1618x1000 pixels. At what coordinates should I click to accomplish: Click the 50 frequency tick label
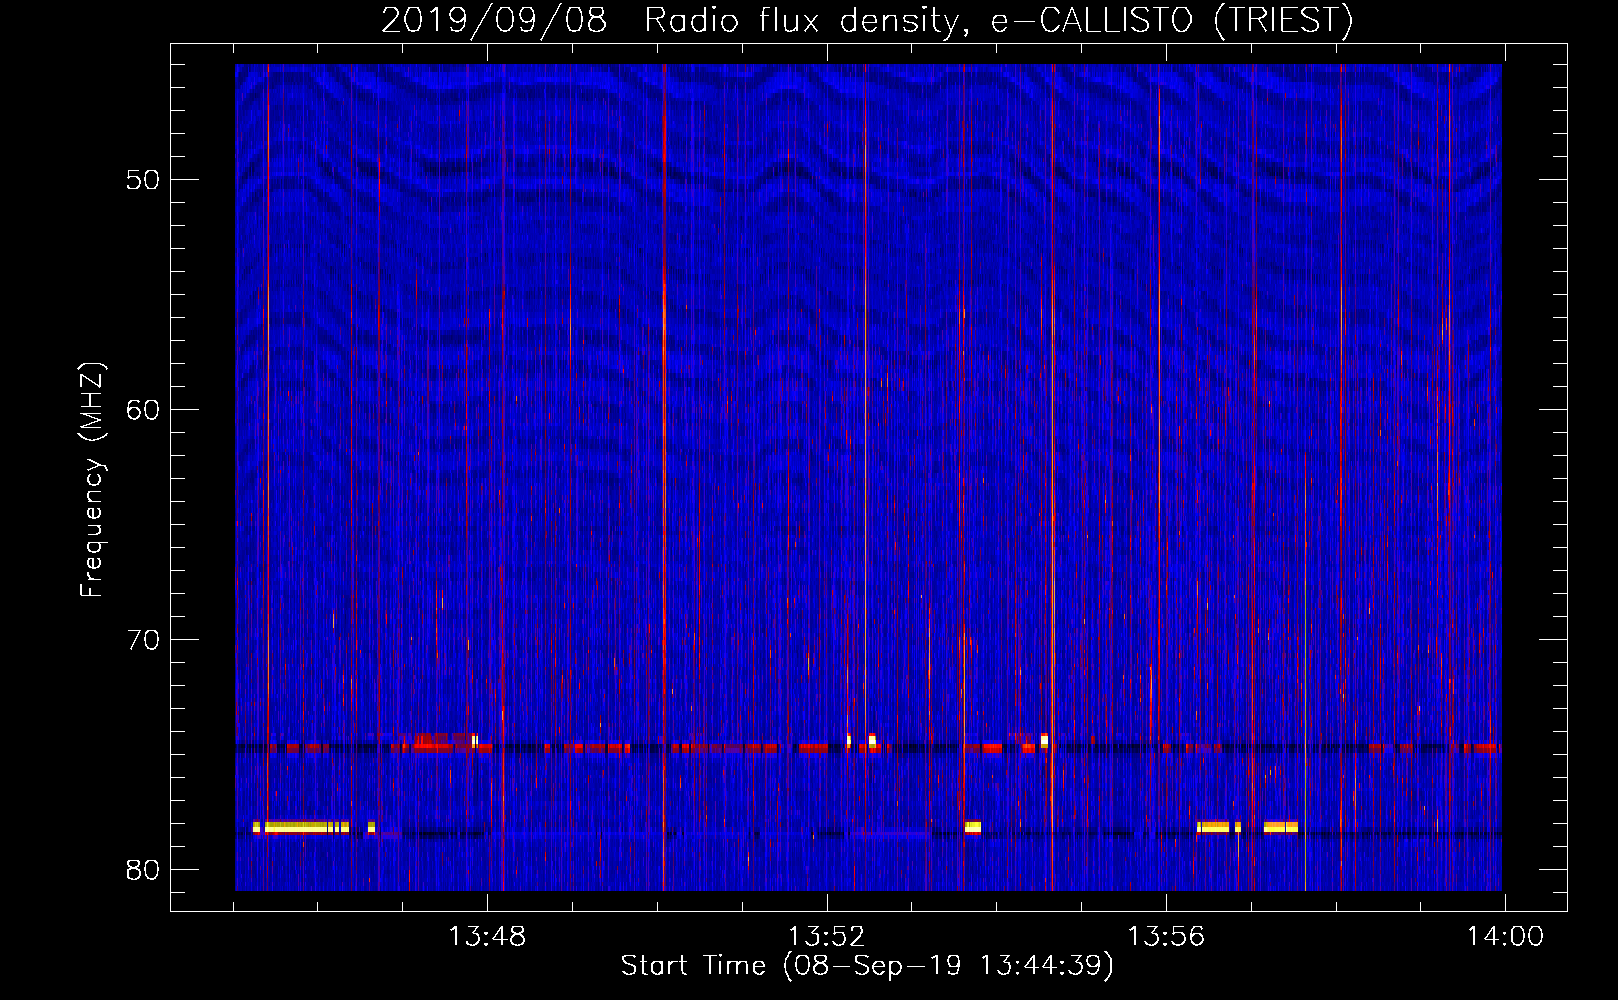[144, 180]
